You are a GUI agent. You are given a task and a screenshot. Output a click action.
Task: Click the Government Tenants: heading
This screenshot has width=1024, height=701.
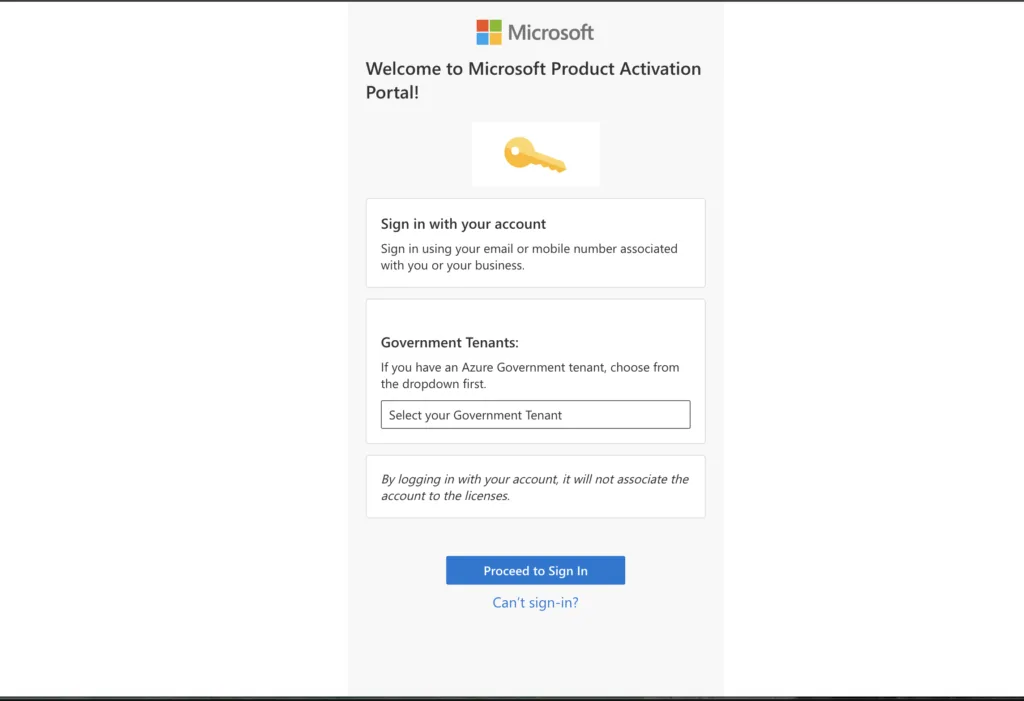(x=449, y=342)
